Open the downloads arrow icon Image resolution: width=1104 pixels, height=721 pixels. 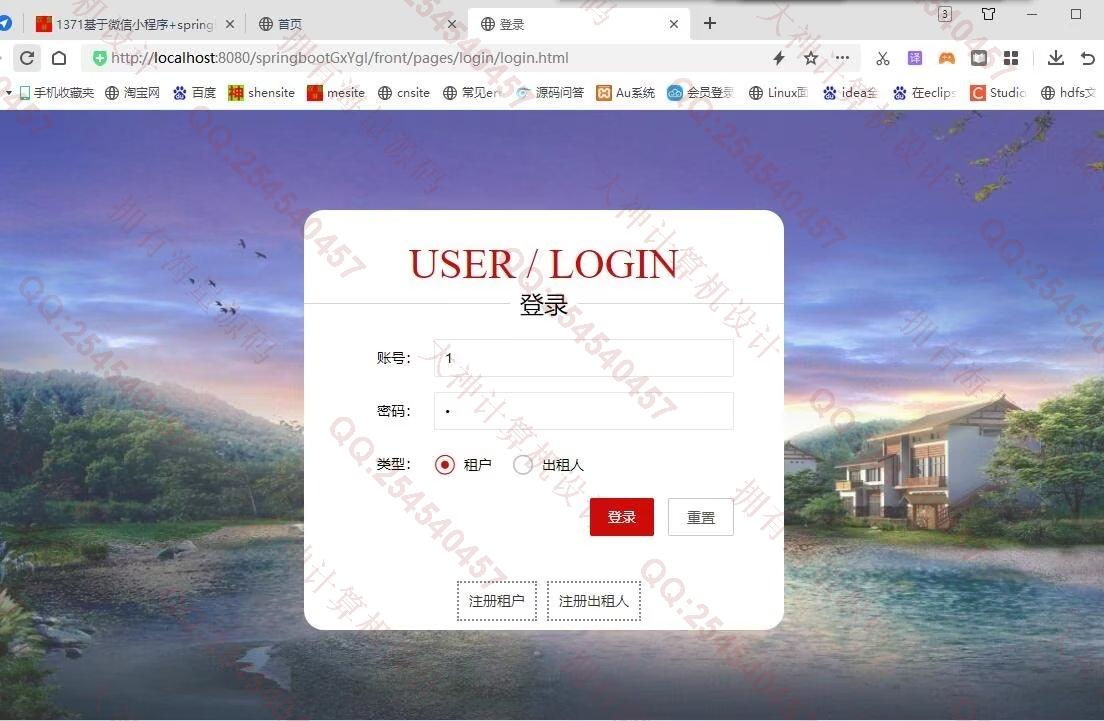click(x=1055, y=58)
